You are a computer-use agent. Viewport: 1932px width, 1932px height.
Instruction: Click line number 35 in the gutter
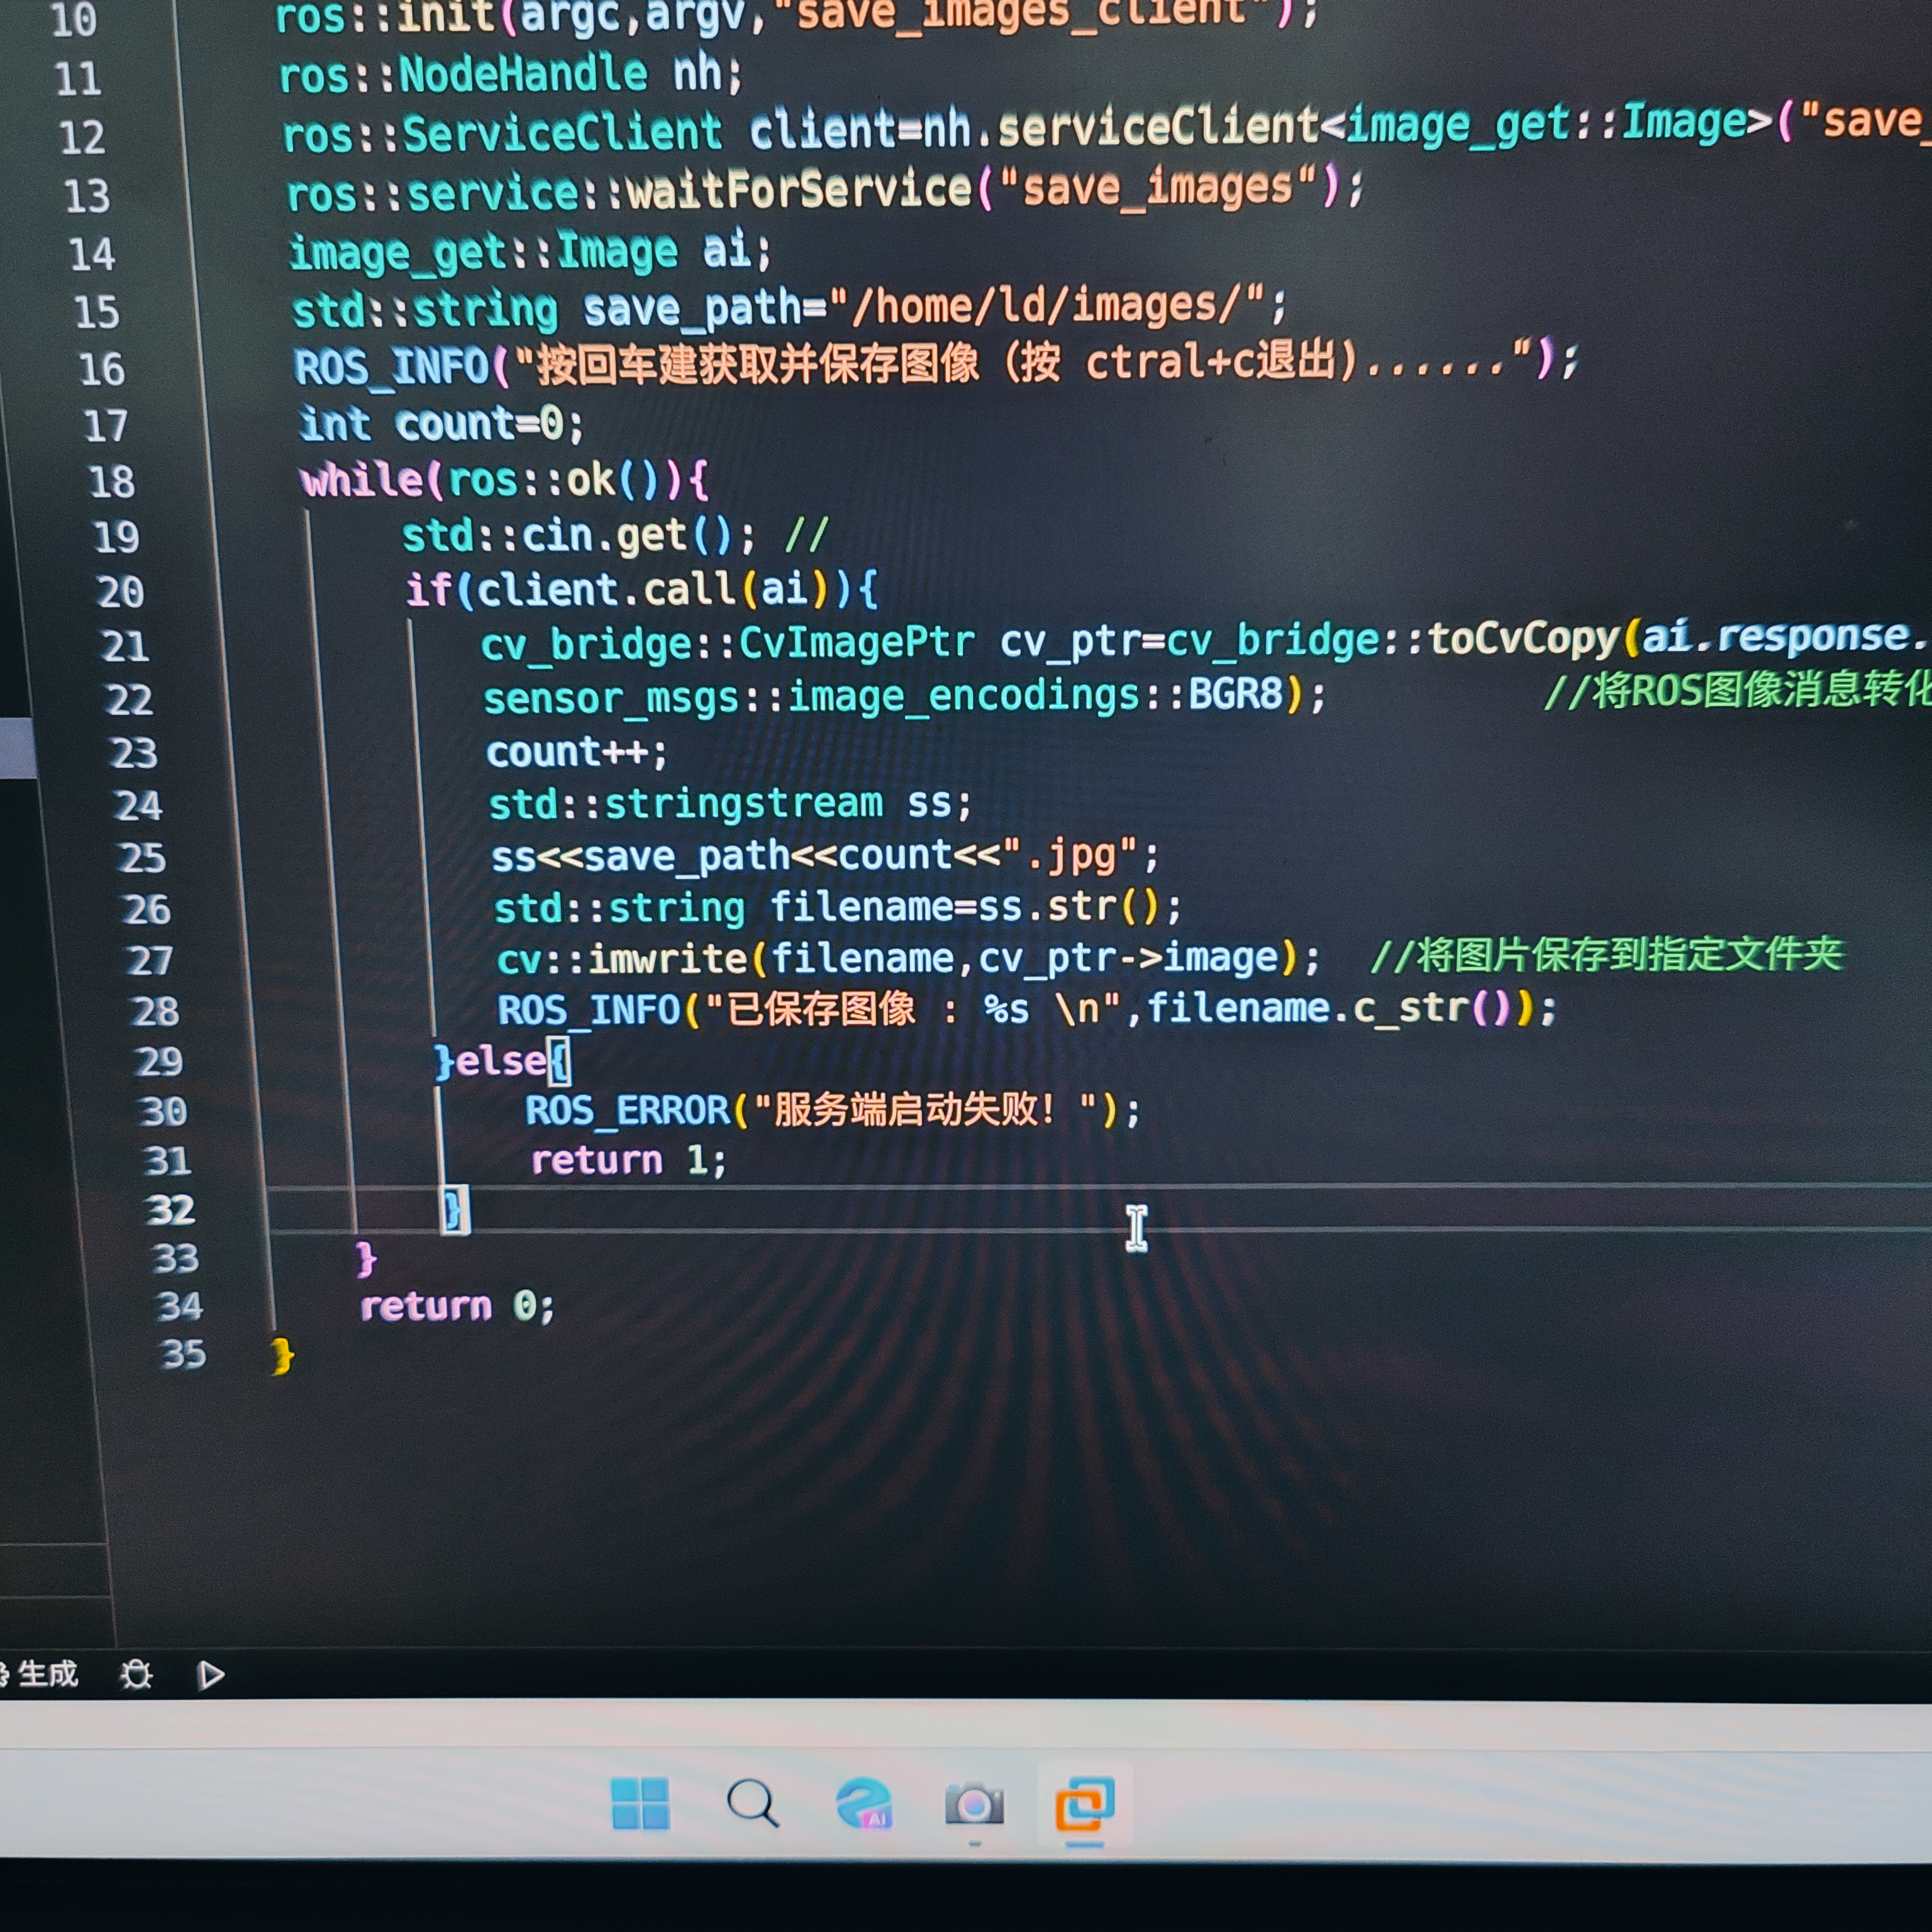pos(183,1354)
